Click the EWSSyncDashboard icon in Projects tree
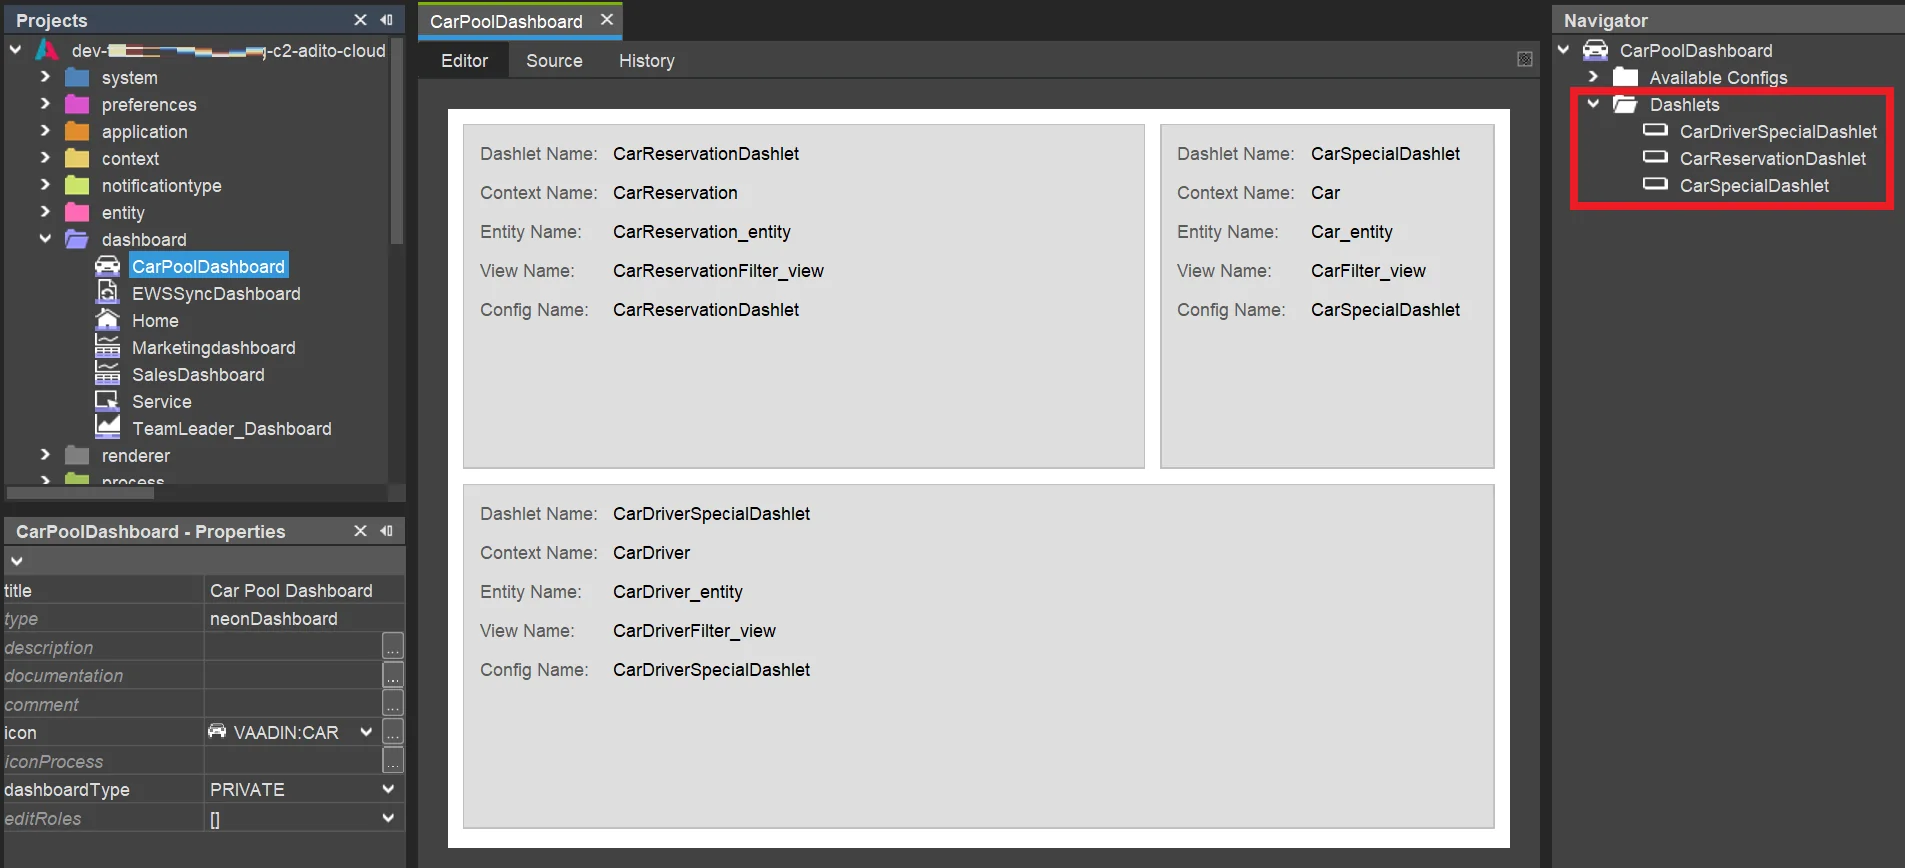 coord(107,292)
